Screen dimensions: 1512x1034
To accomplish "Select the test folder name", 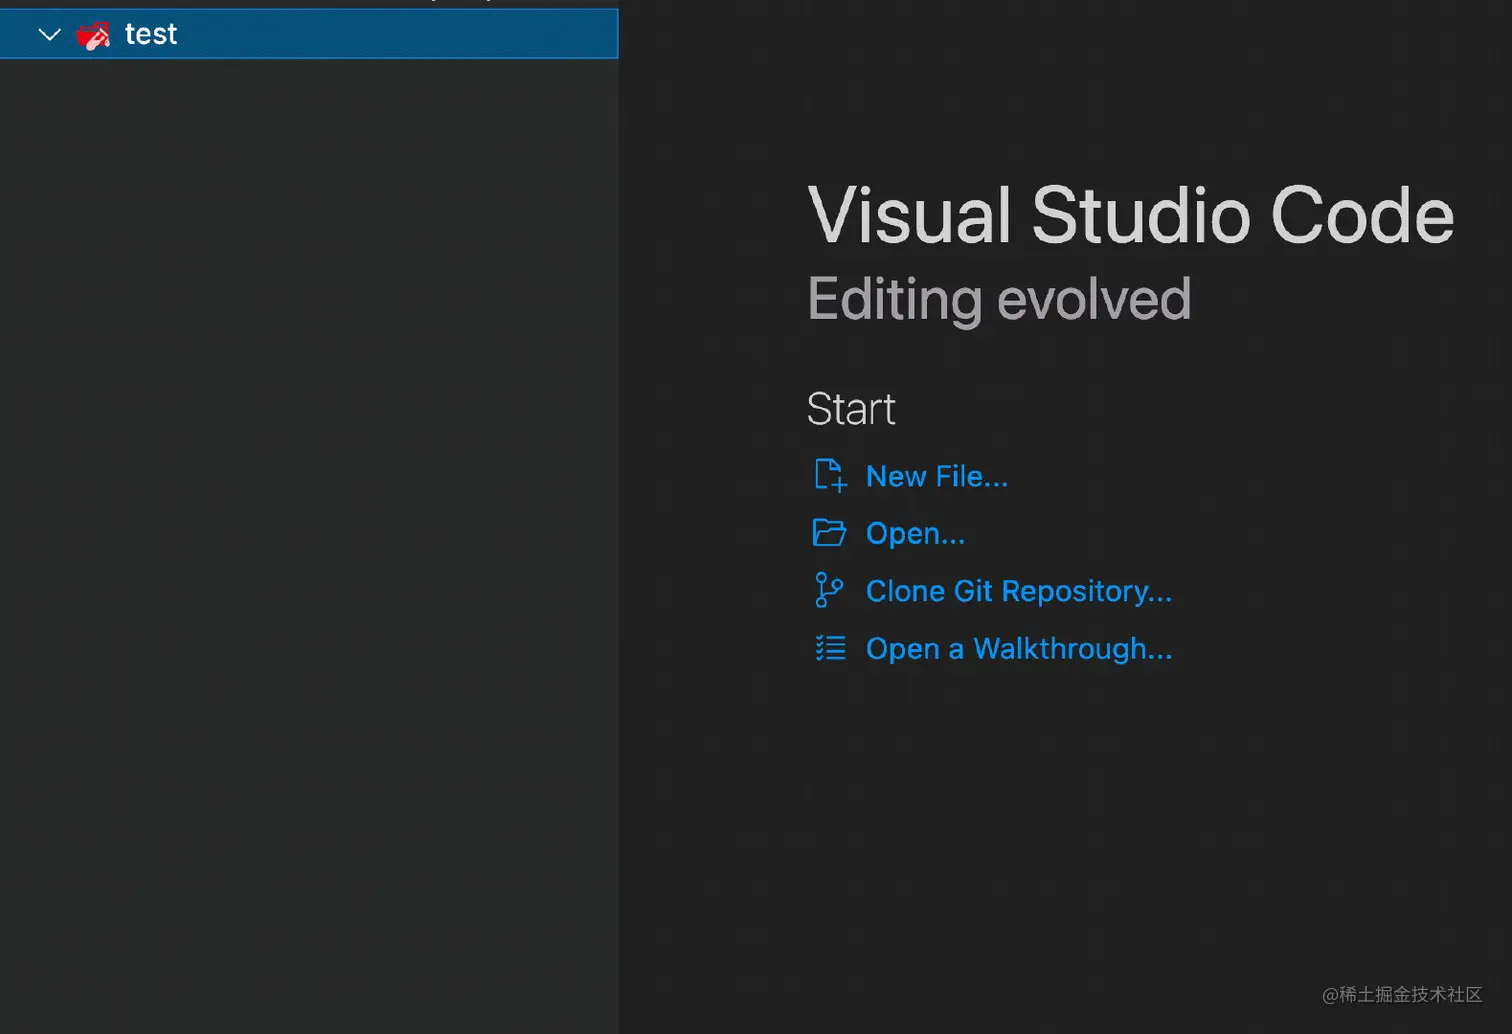I will tap(151, 34).
